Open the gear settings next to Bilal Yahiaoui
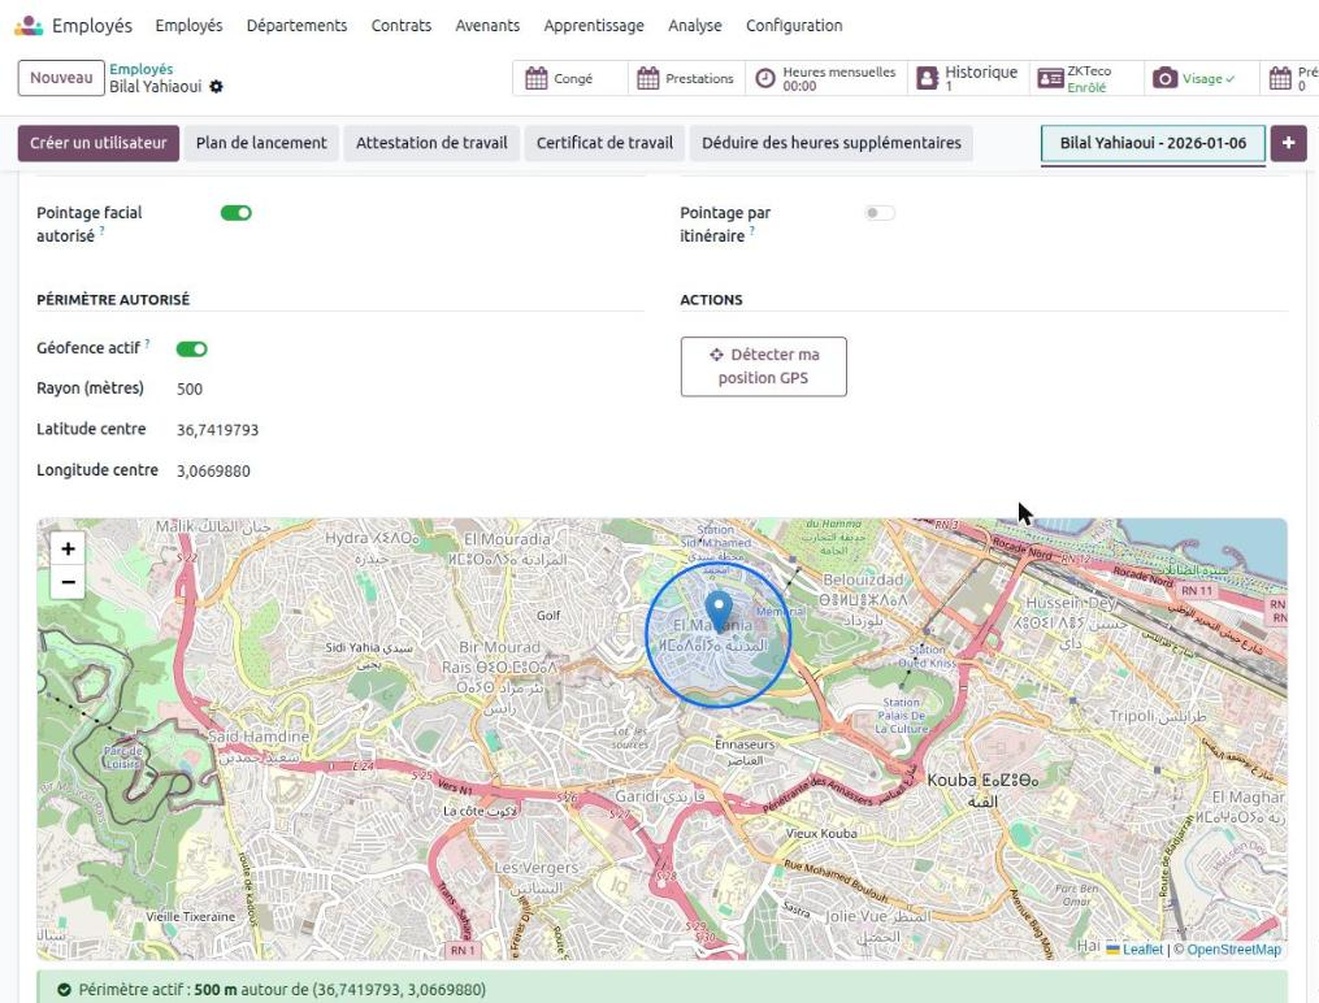Viewport: 1319px width, 1003px height. click(x=216, y=87)
